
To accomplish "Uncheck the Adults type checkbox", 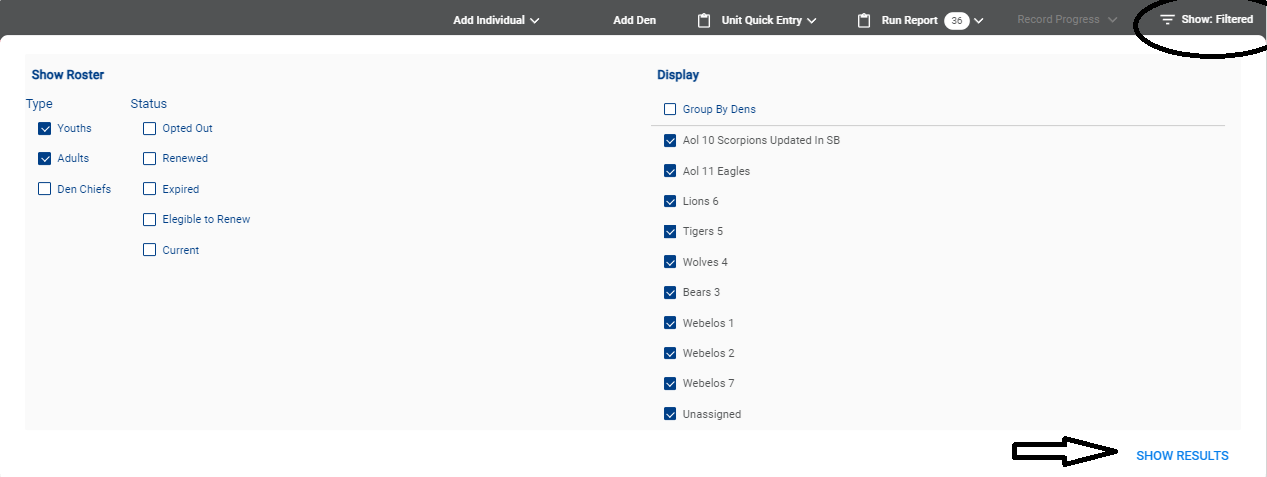I will 44,158.
